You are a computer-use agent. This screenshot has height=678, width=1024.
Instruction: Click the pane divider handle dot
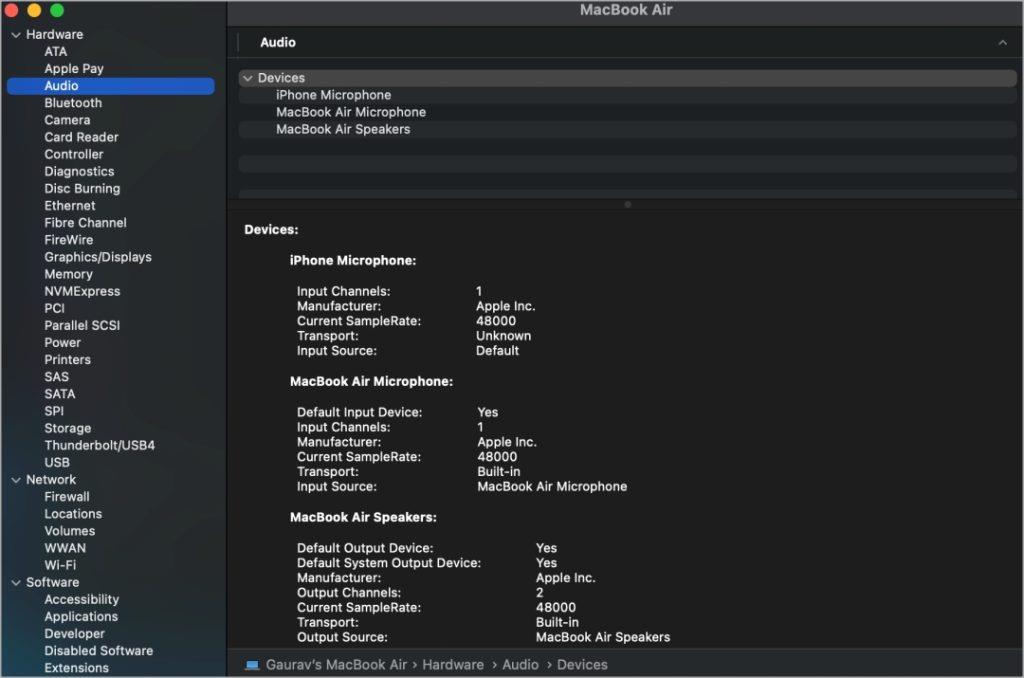point(628,205)
